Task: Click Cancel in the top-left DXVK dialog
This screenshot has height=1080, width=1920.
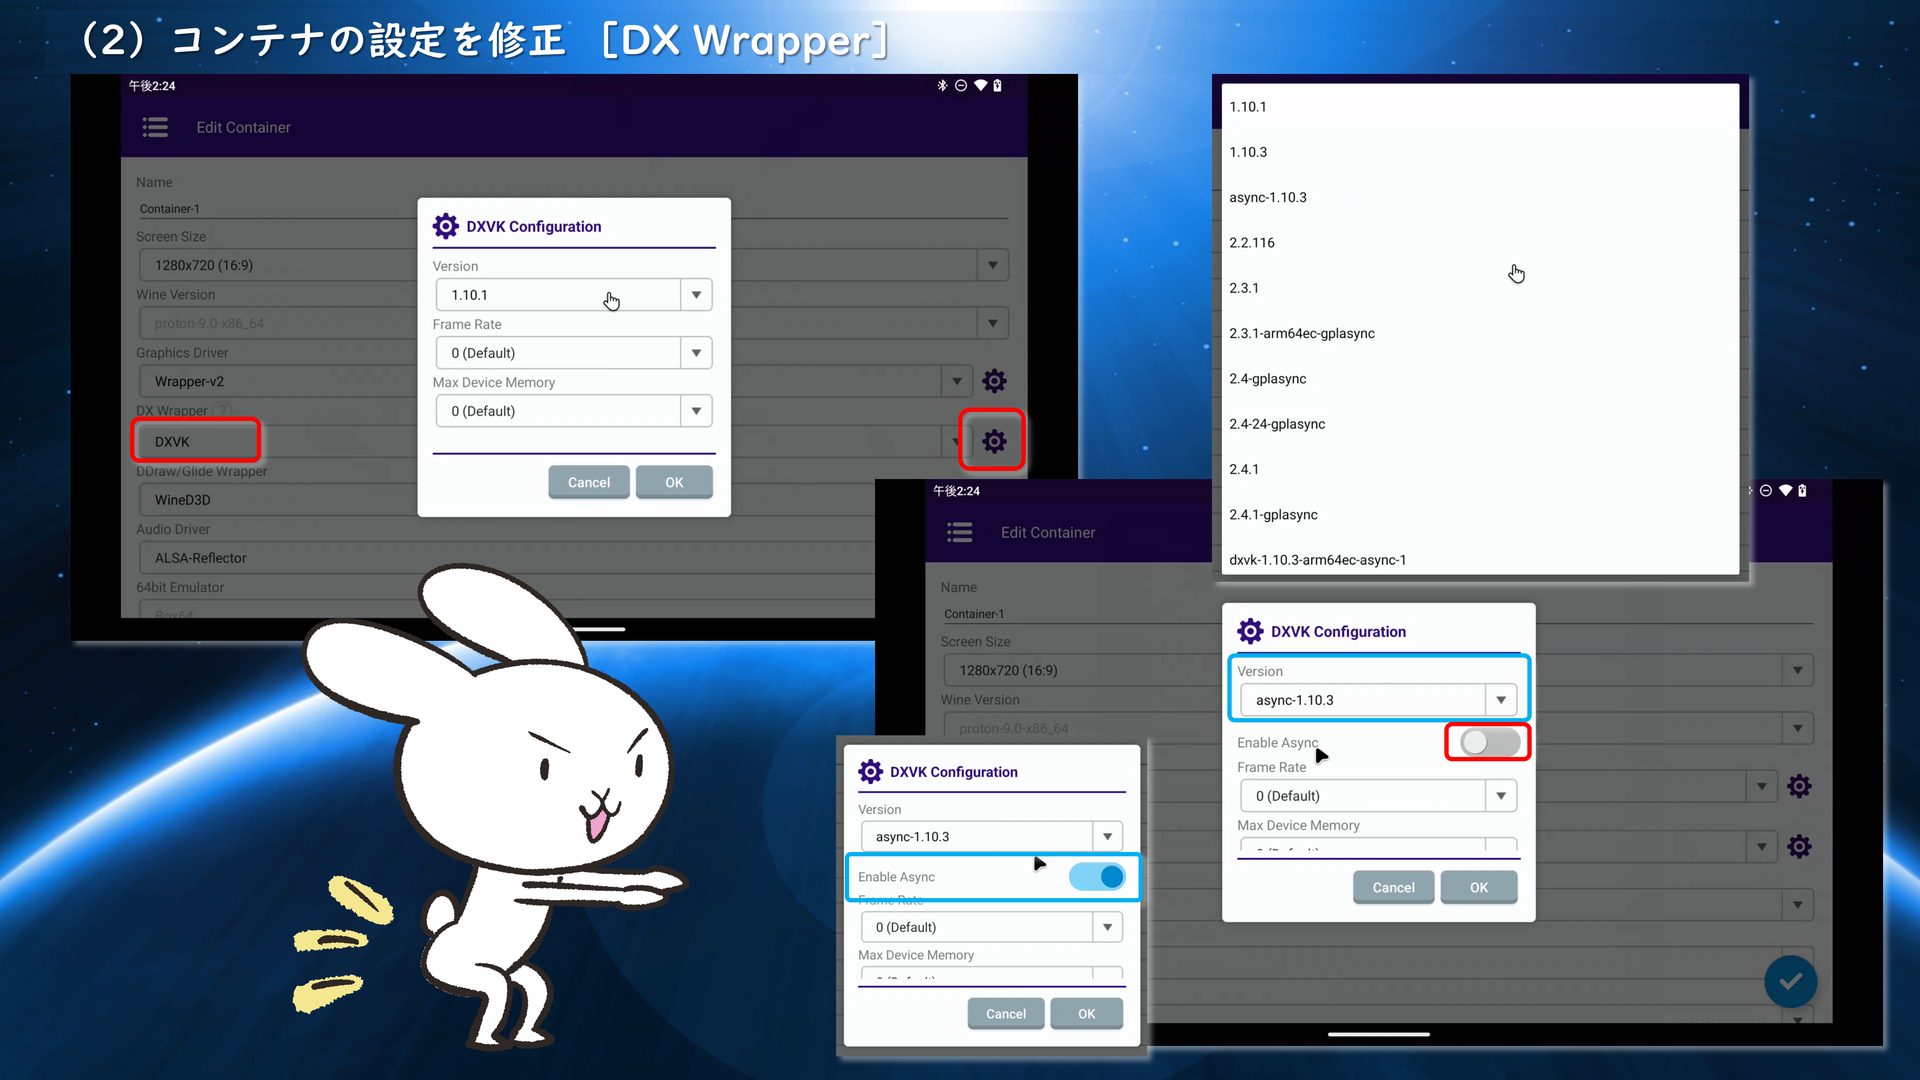Action: tap(589, 482)
